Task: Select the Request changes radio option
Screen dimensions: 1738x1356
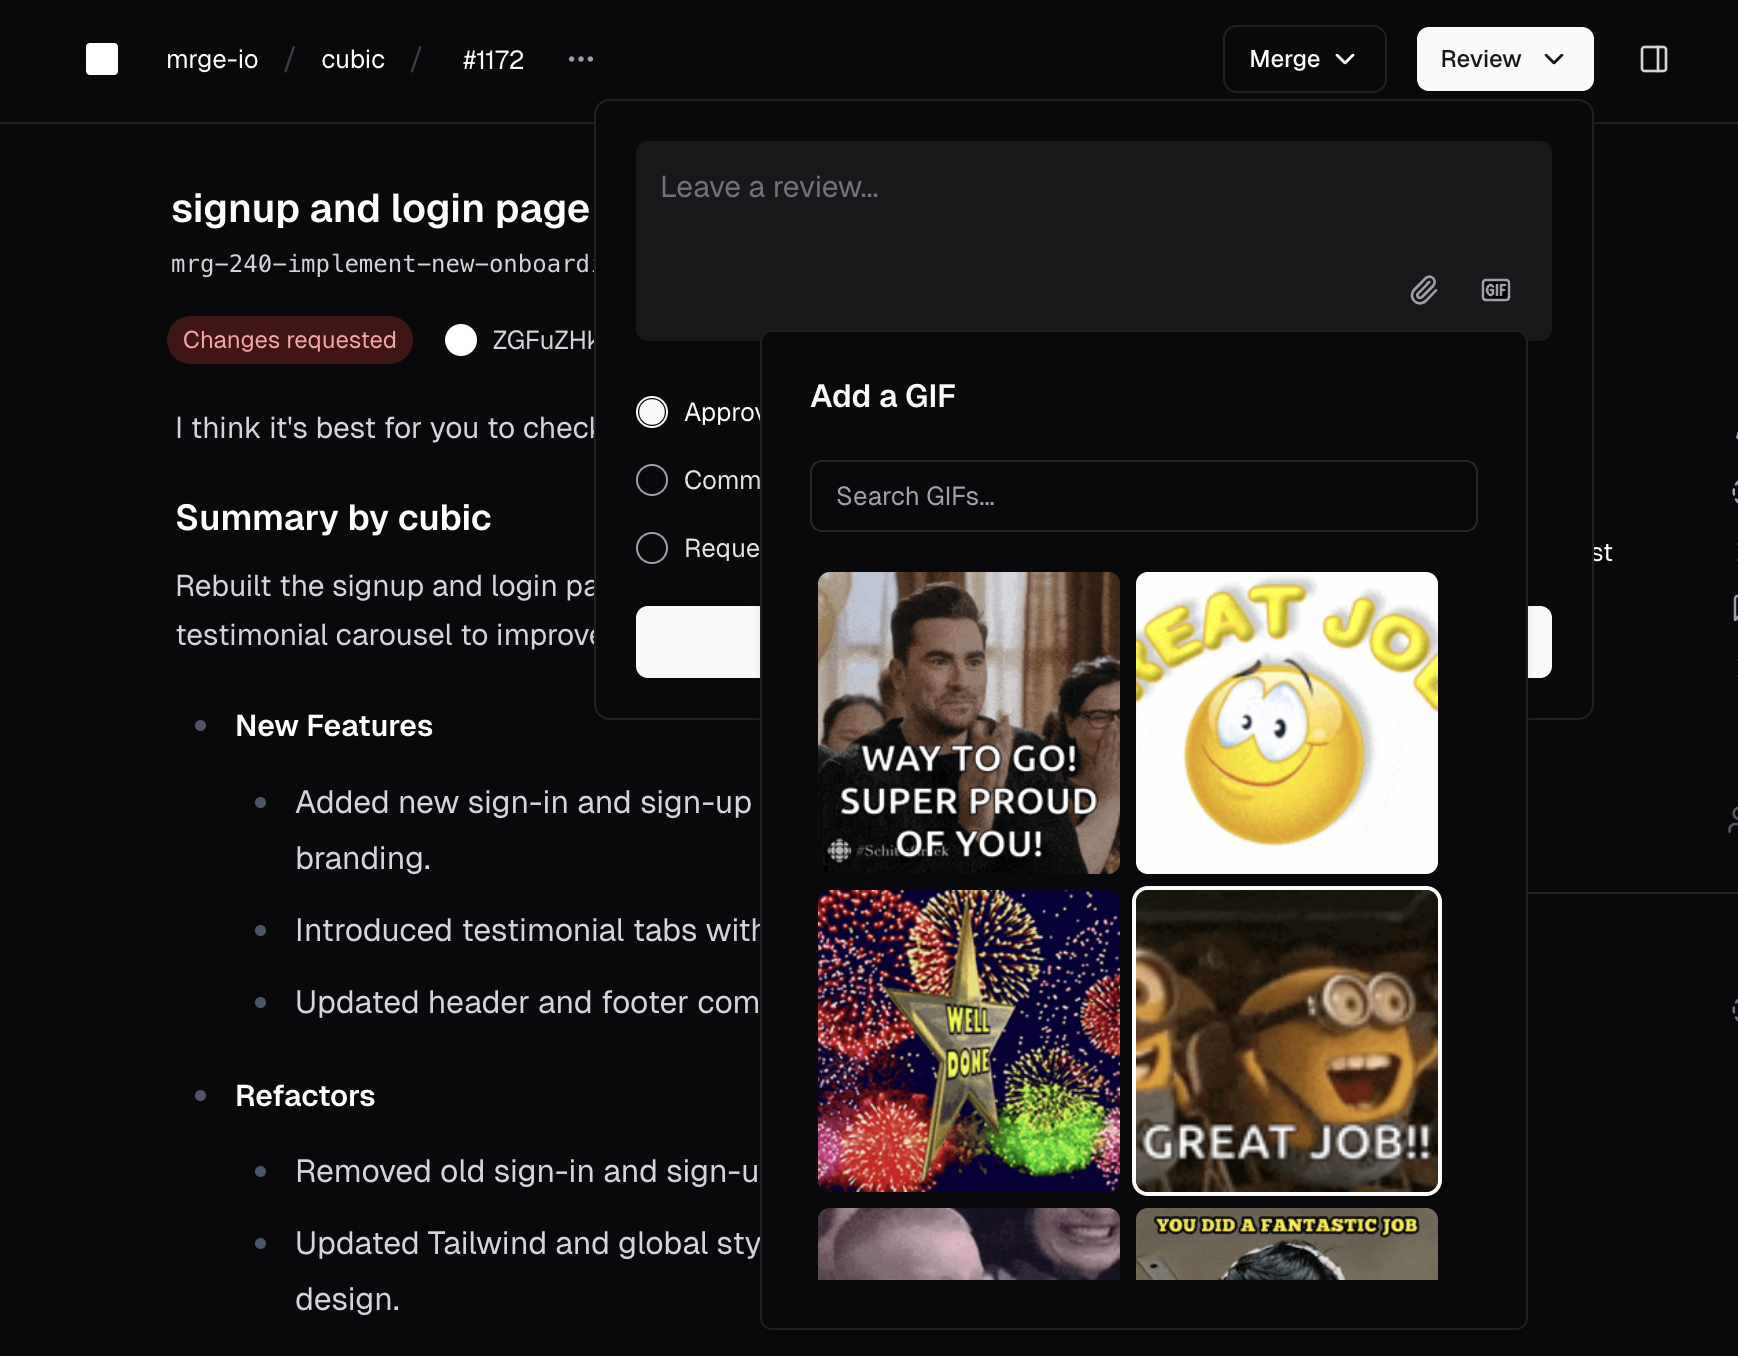Action: point(652,548)
